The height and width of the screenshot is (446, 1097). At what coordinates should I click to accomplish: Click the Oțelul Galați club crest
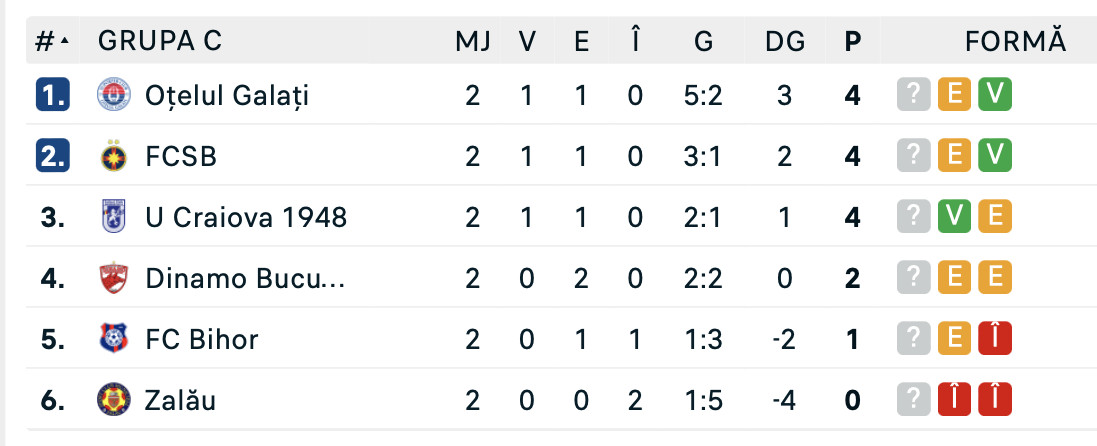pos(112,96)
